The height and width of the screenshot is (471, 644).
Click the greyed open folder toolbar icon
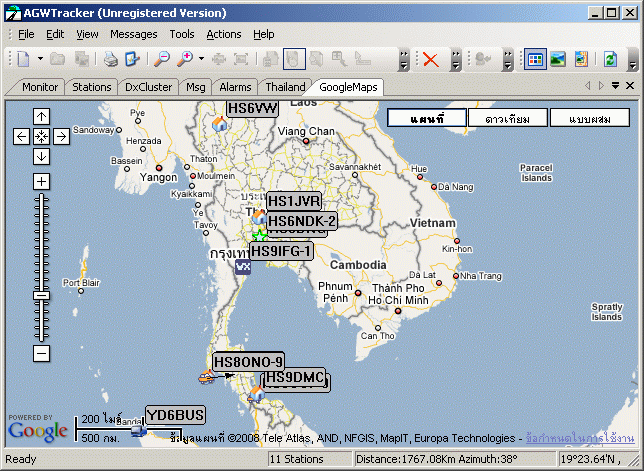(58, 59)
